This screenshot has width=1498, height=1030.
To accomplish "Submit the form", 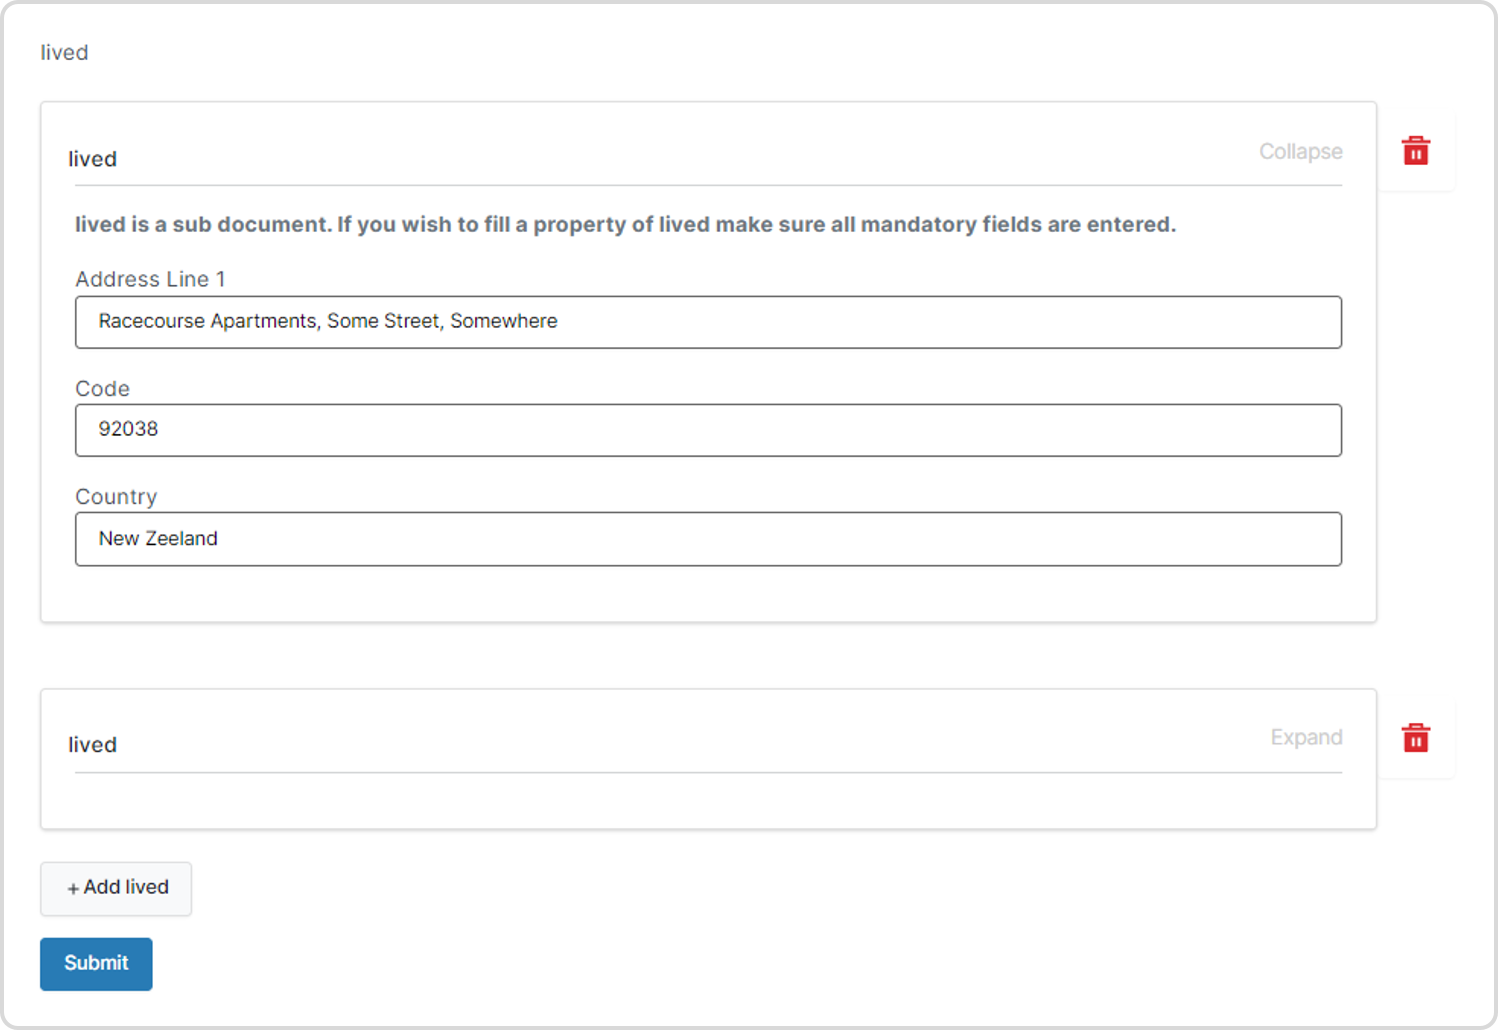I will click(96, 964).
